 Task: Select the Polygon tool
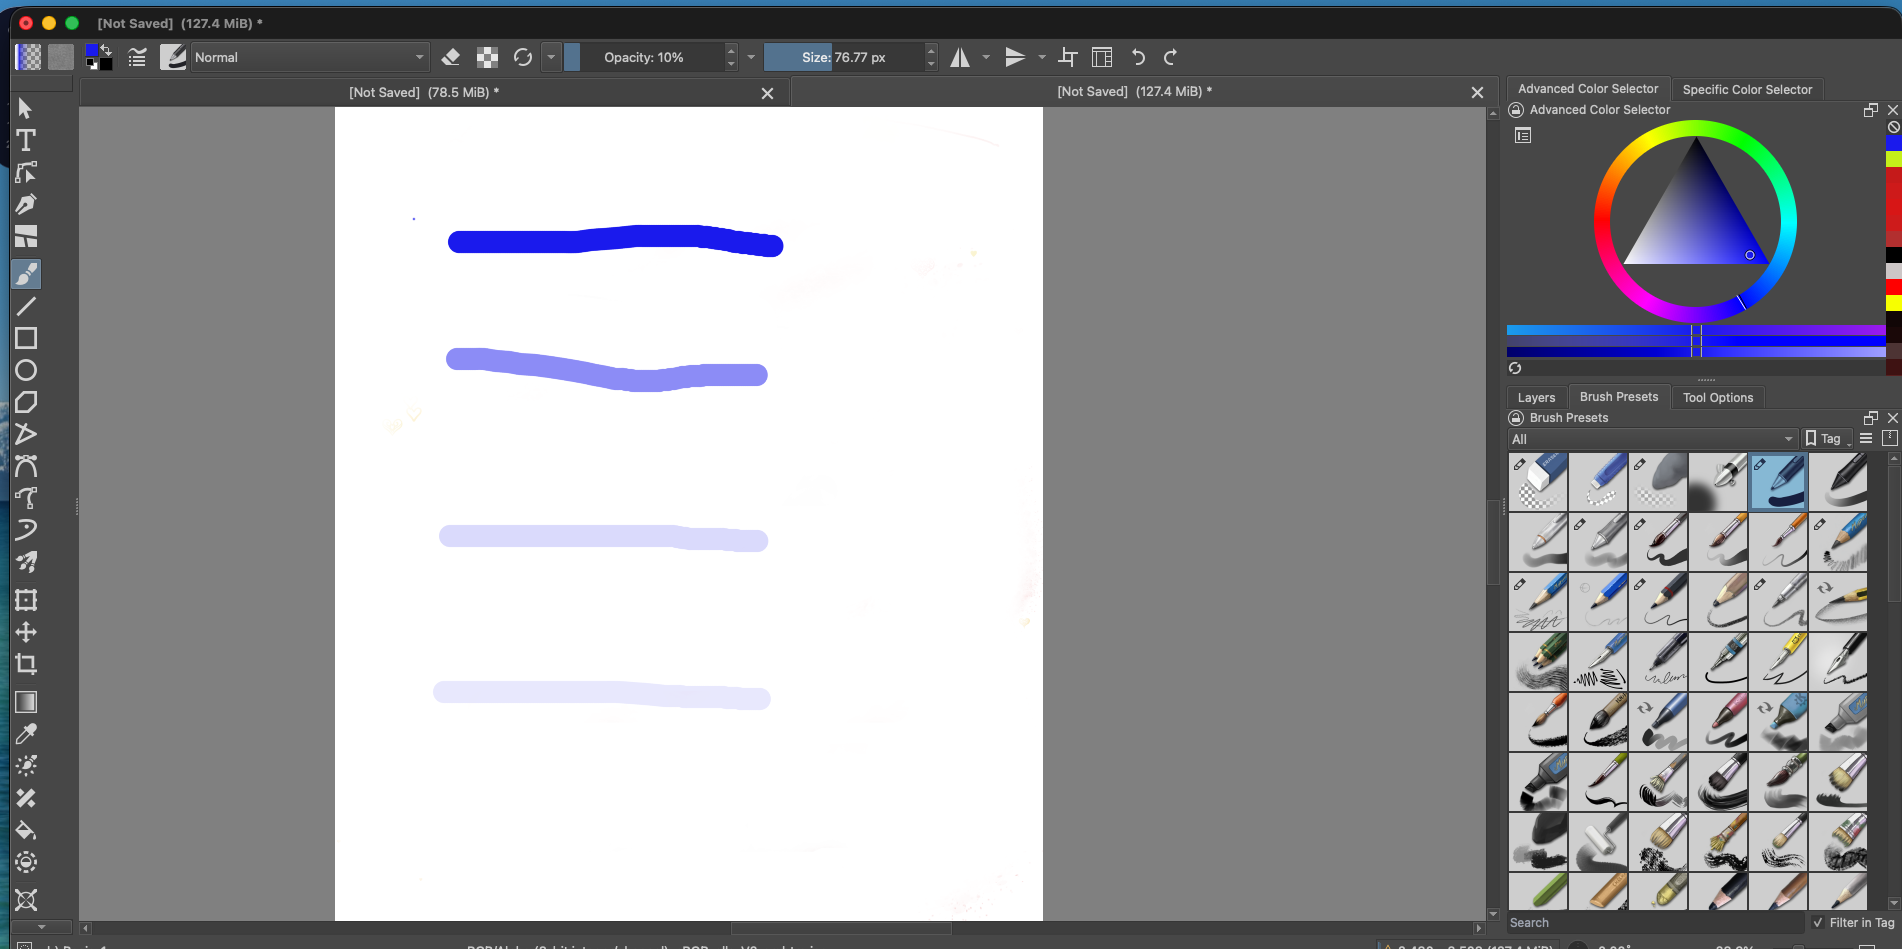(26, 402)
